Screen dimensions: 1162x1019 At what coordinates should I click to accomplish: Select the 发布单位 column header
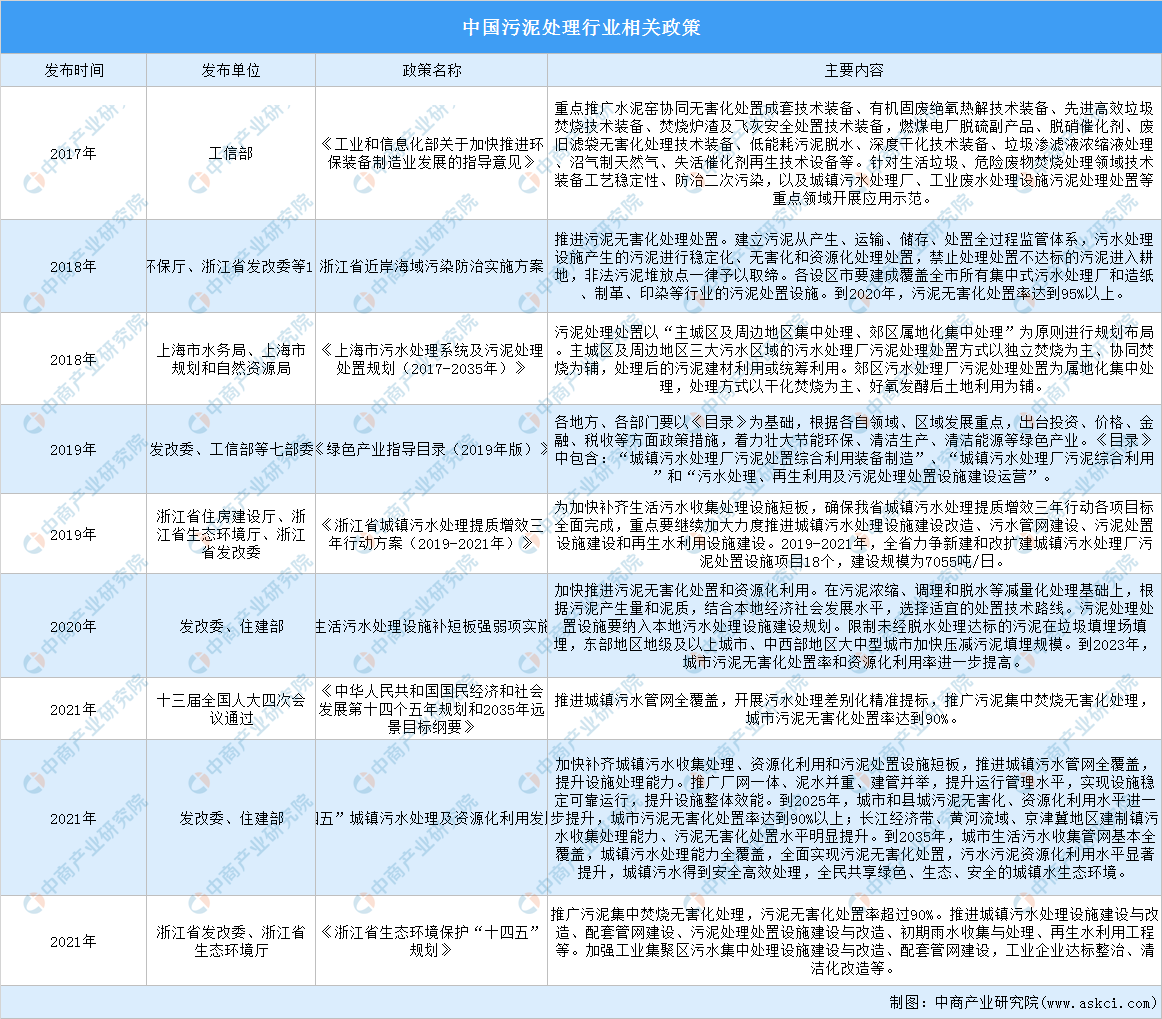coord(231,71)
